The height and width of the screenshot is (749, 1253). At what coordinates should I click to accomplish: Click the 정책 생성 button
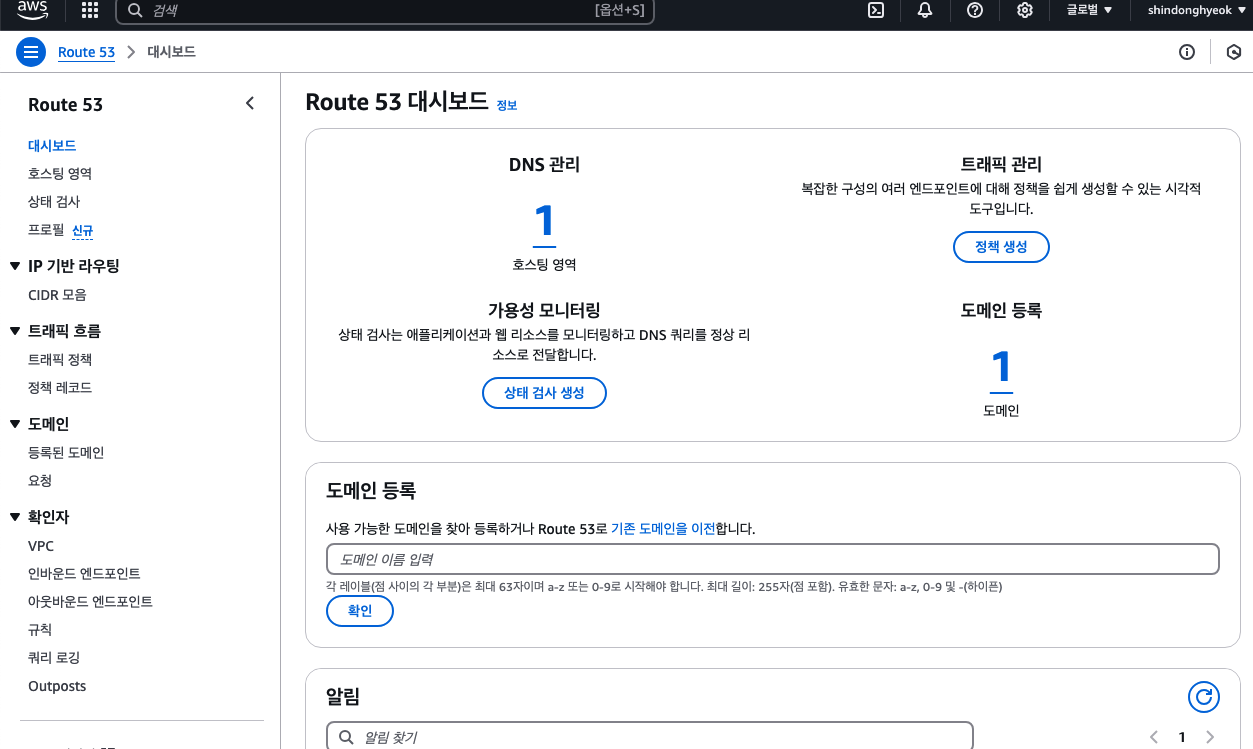1001,247
